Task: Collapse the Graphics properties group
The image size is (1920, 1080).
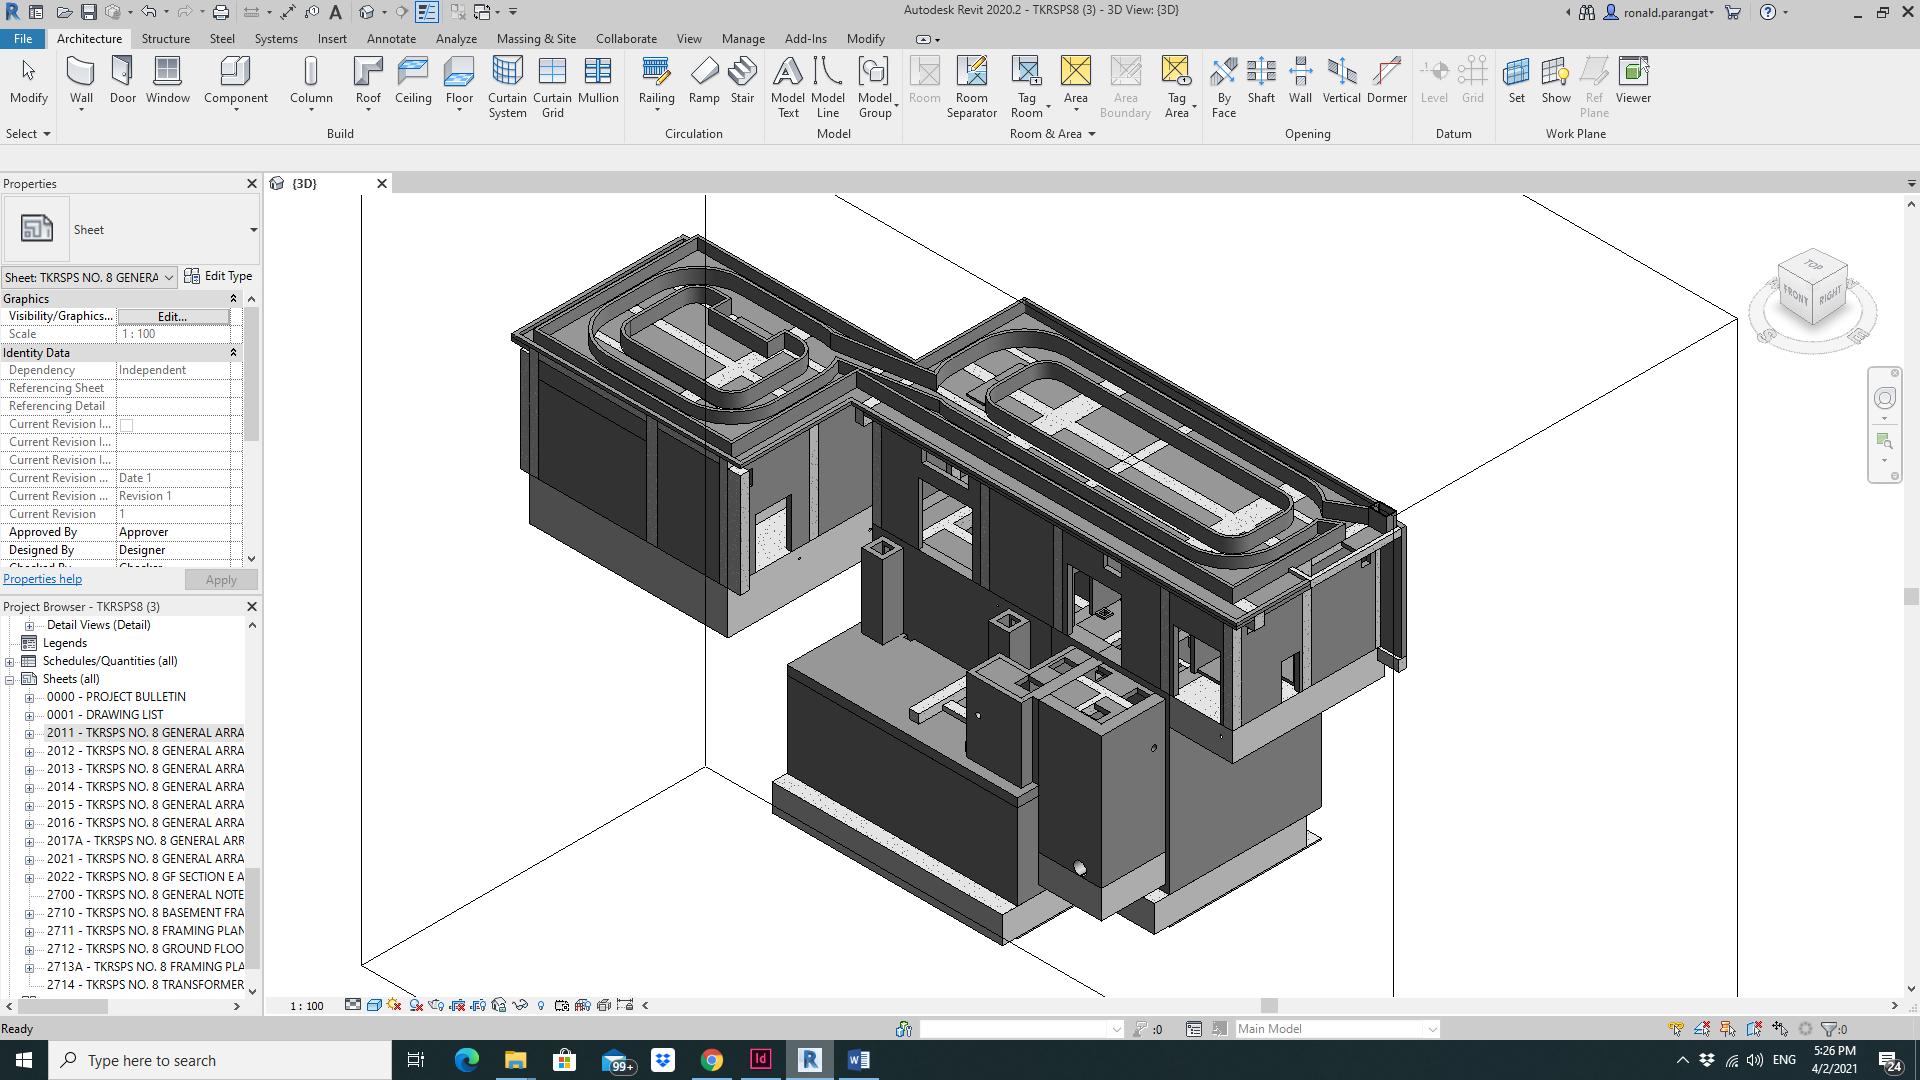Action: point(233,299)
